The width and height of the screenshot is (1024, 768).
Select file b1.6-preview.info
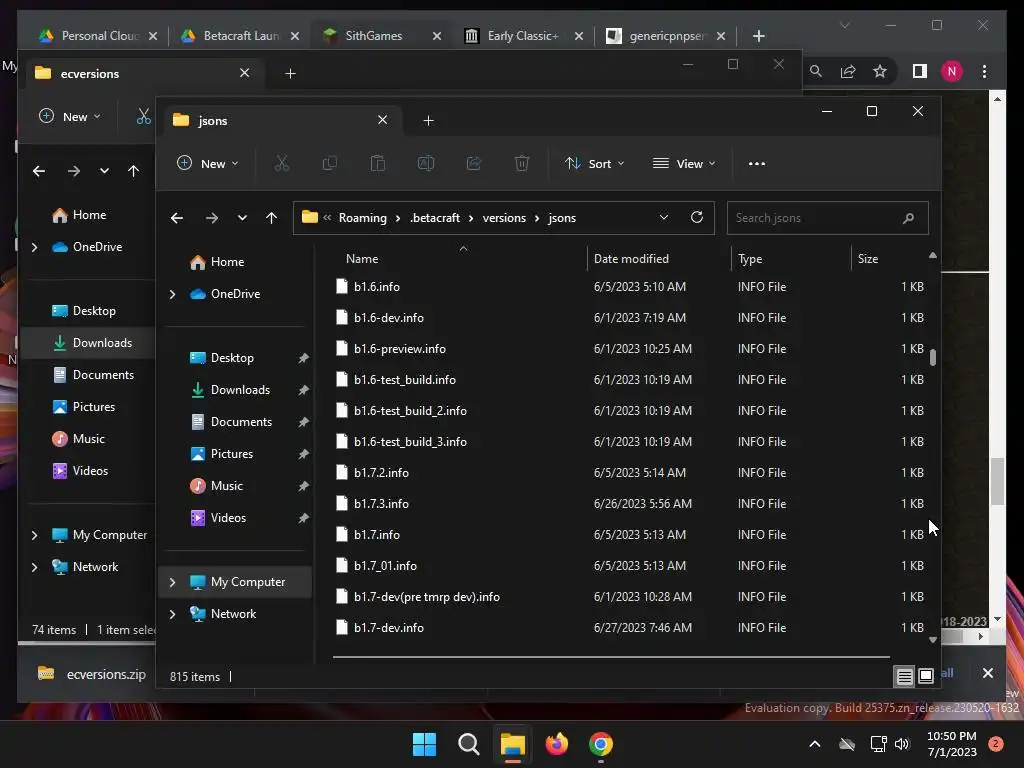400,349
